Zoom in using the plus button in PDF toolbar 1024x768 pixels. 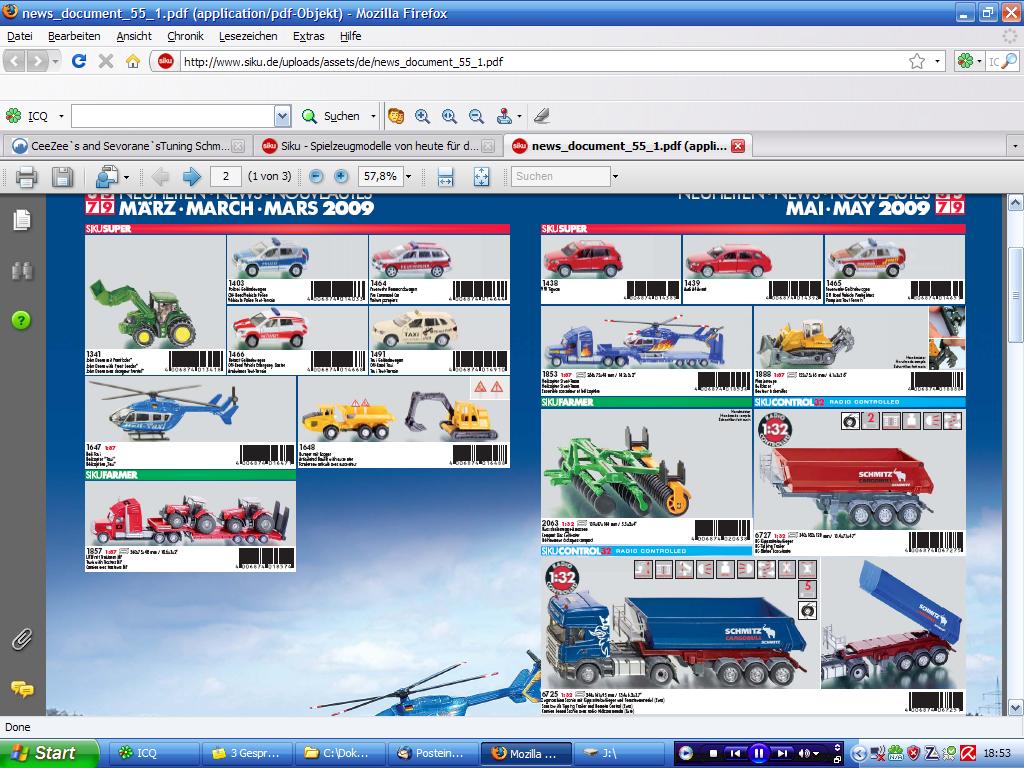tap(341, 177)
